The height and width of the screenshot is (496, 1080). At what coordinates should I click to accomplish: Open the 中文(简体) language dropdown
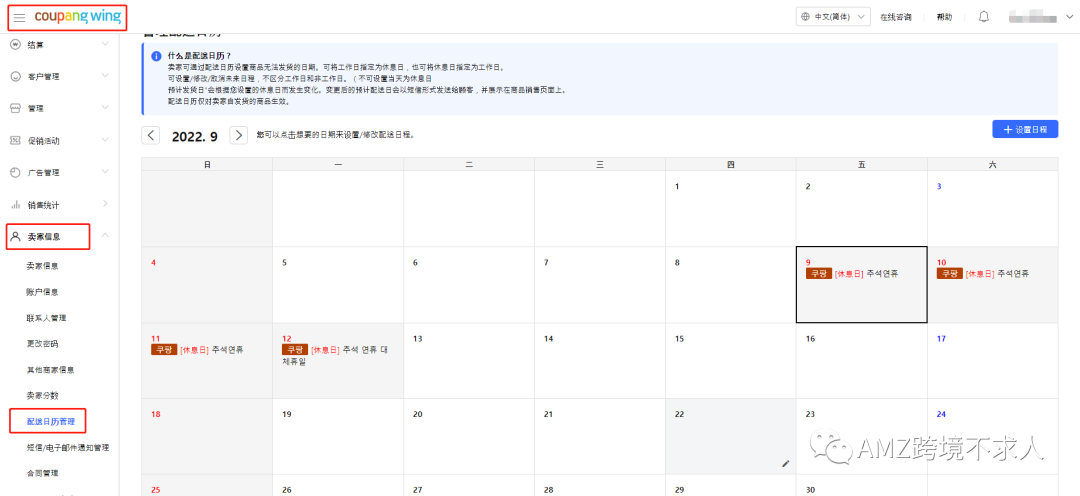point(833,17)
